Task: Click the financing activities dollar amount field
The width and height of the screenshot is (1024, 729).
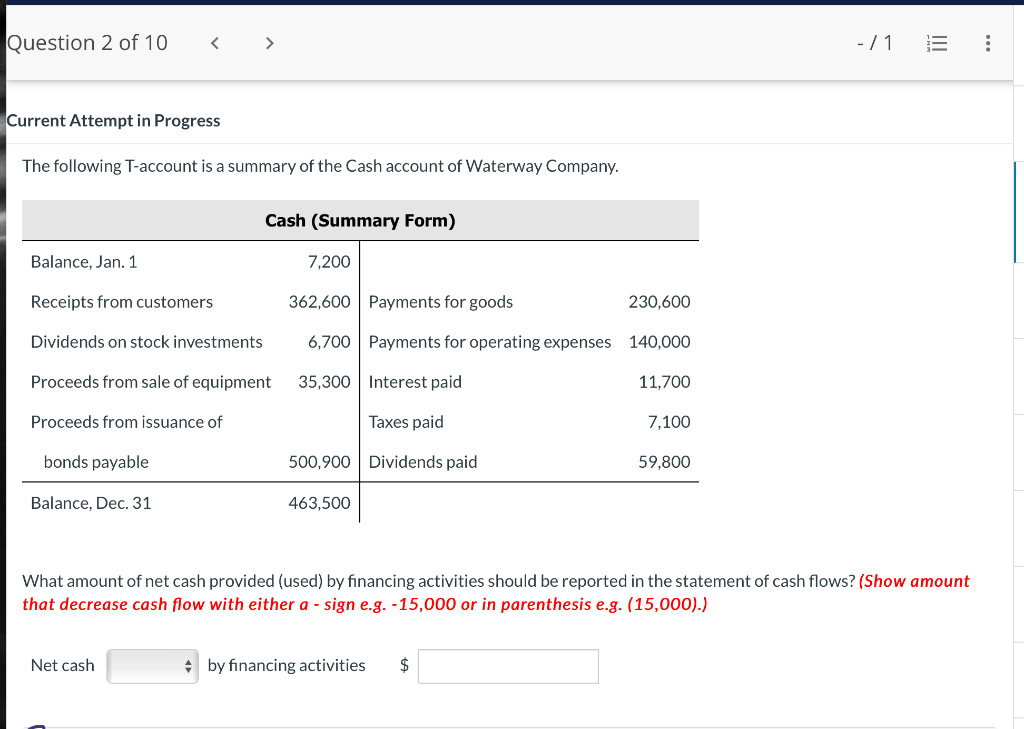Action: tap(508, 666)
